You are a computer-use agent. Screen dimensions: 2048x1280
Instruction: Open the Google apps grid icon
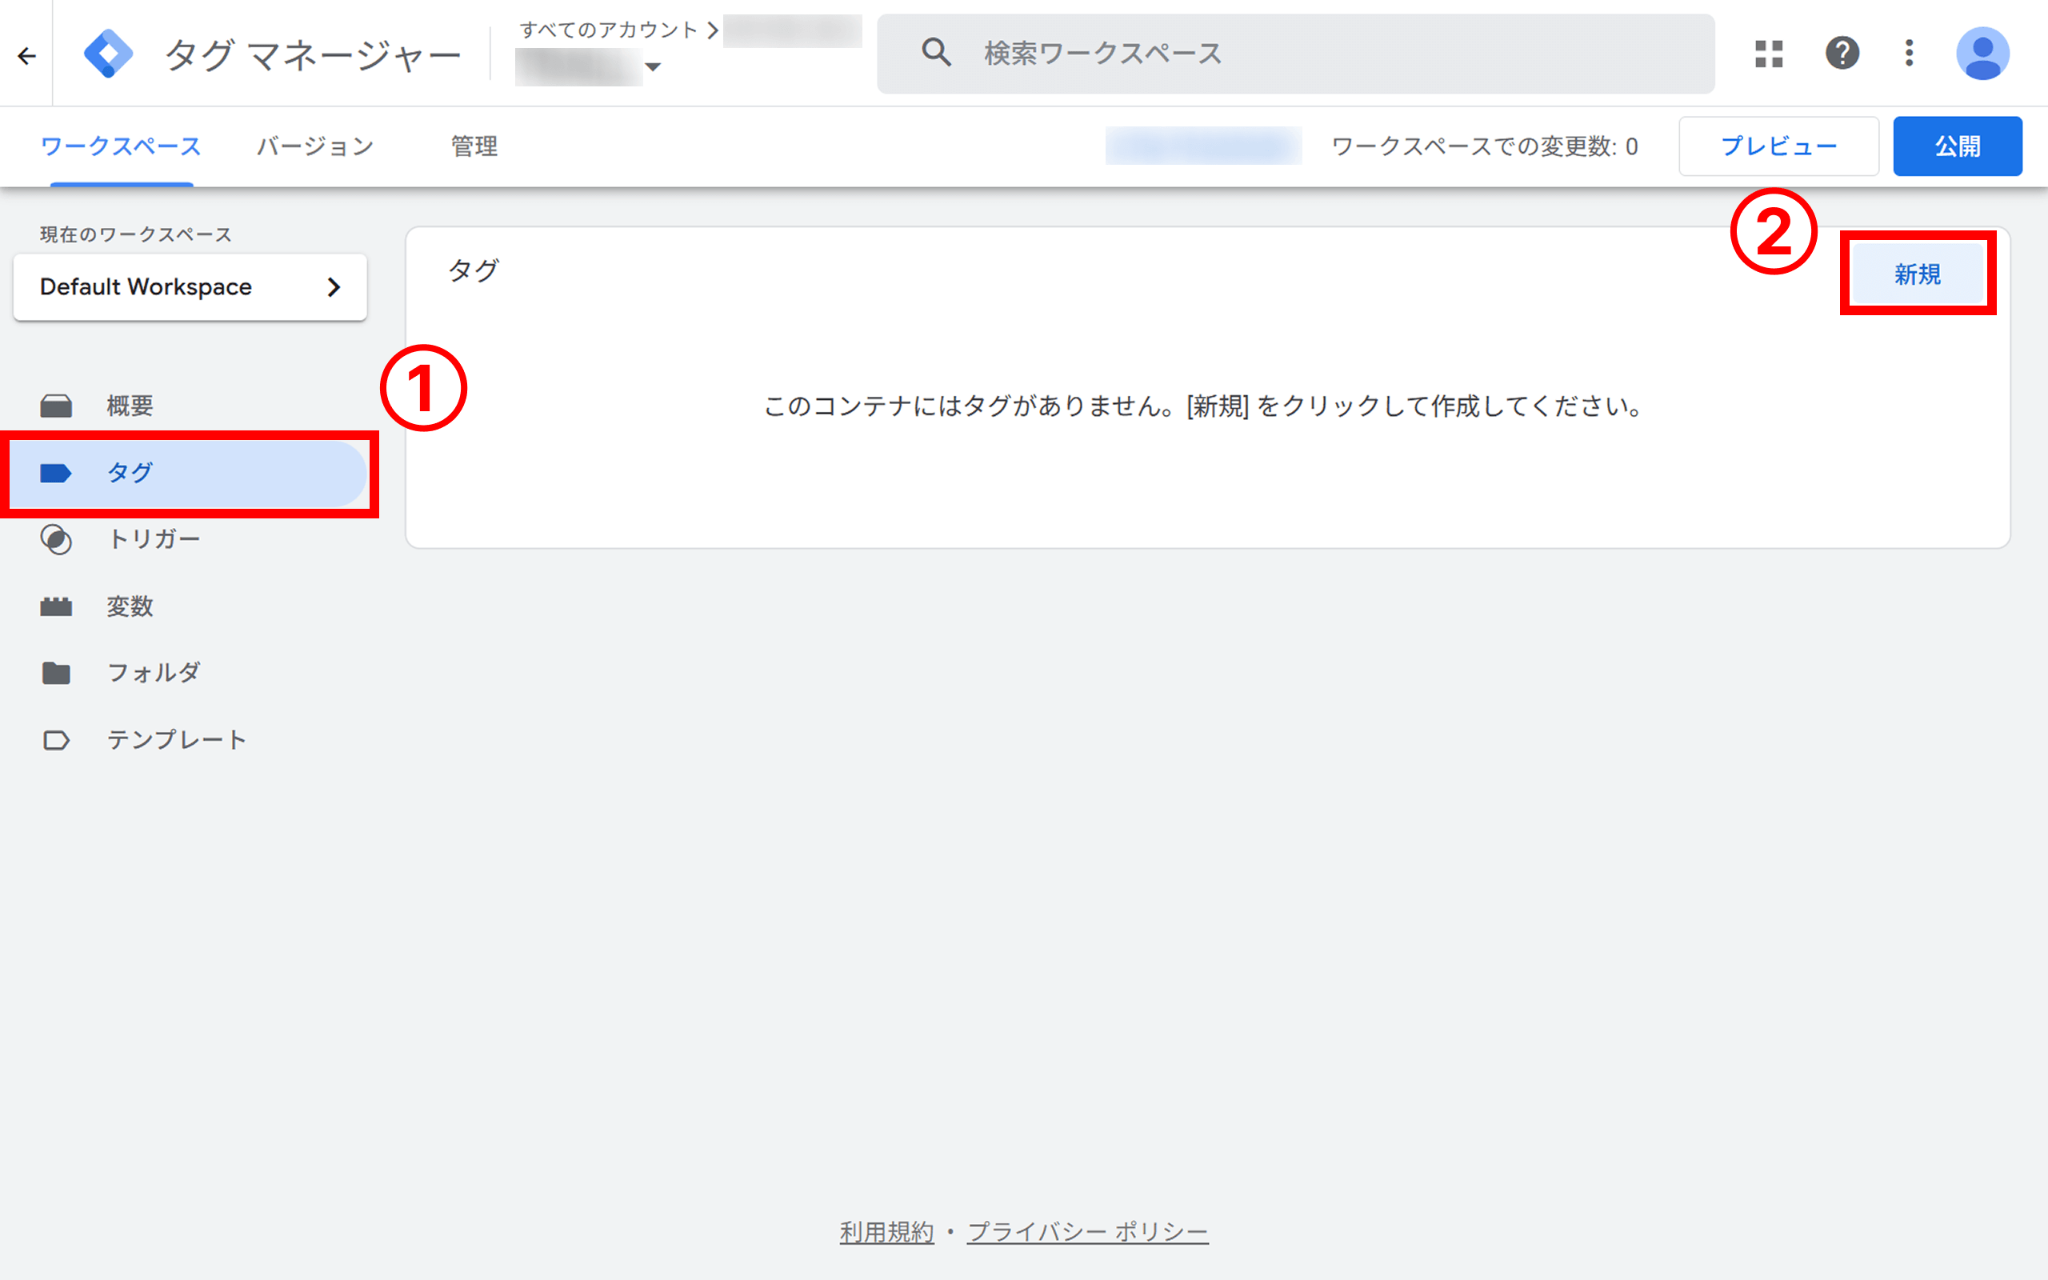pyautogui.click(x=1768, y=55)
